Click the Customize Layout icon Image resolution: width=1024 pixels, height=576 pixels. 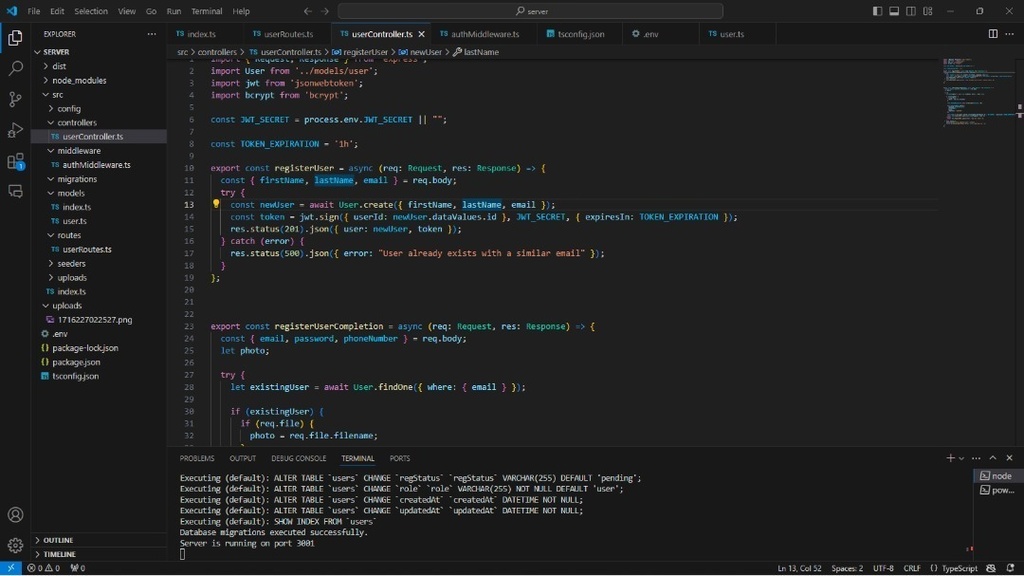(x=927, y=11)
